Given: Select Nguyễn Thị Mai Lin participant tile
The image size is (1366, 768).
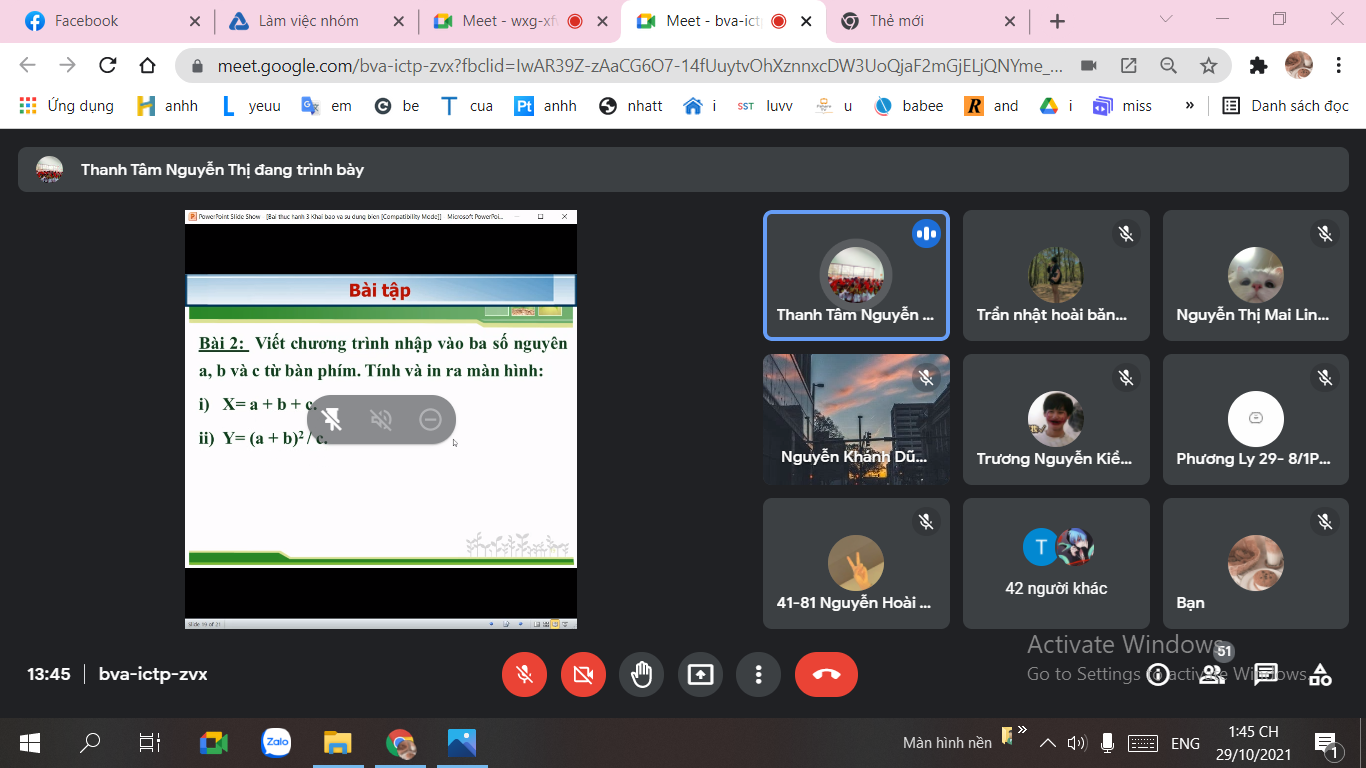Looking at the screenshot, I should (1255, 275).
